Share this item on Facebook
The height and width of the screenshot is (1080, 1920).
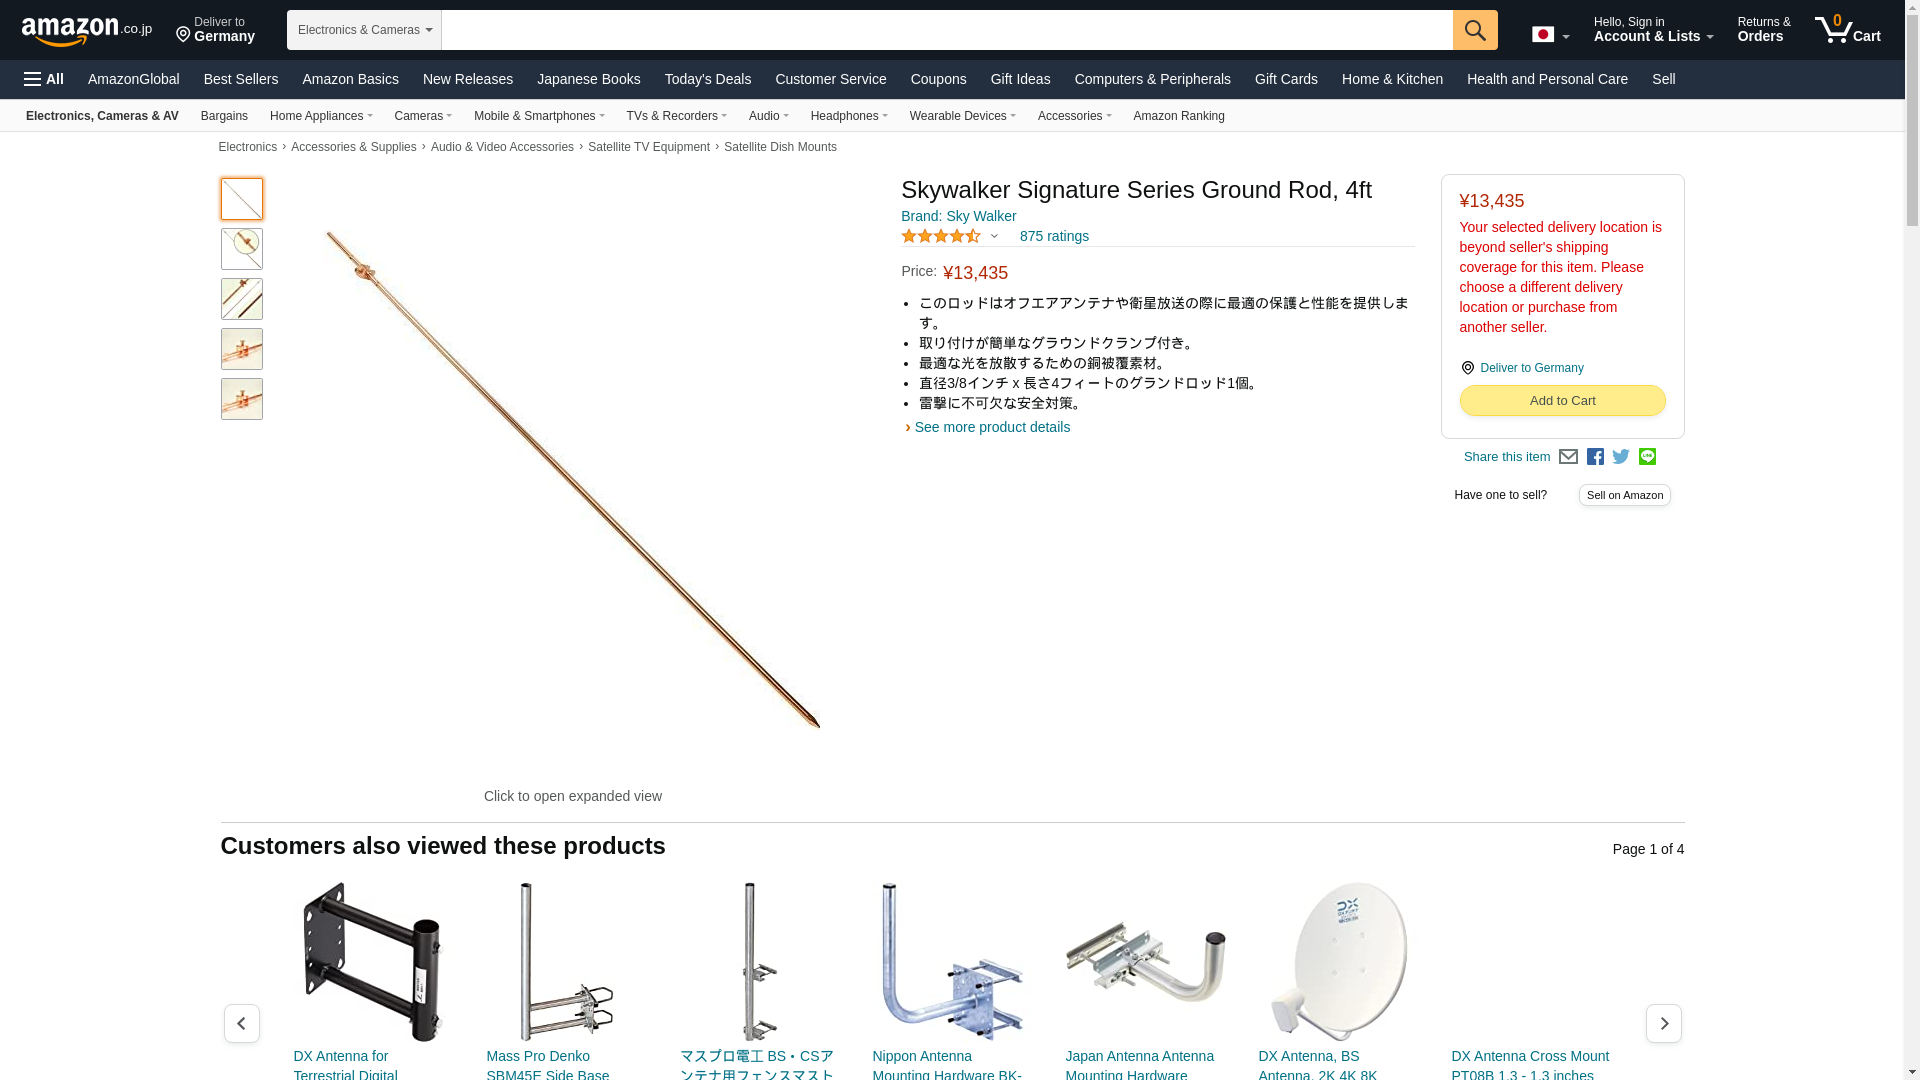click(1595, 457)
